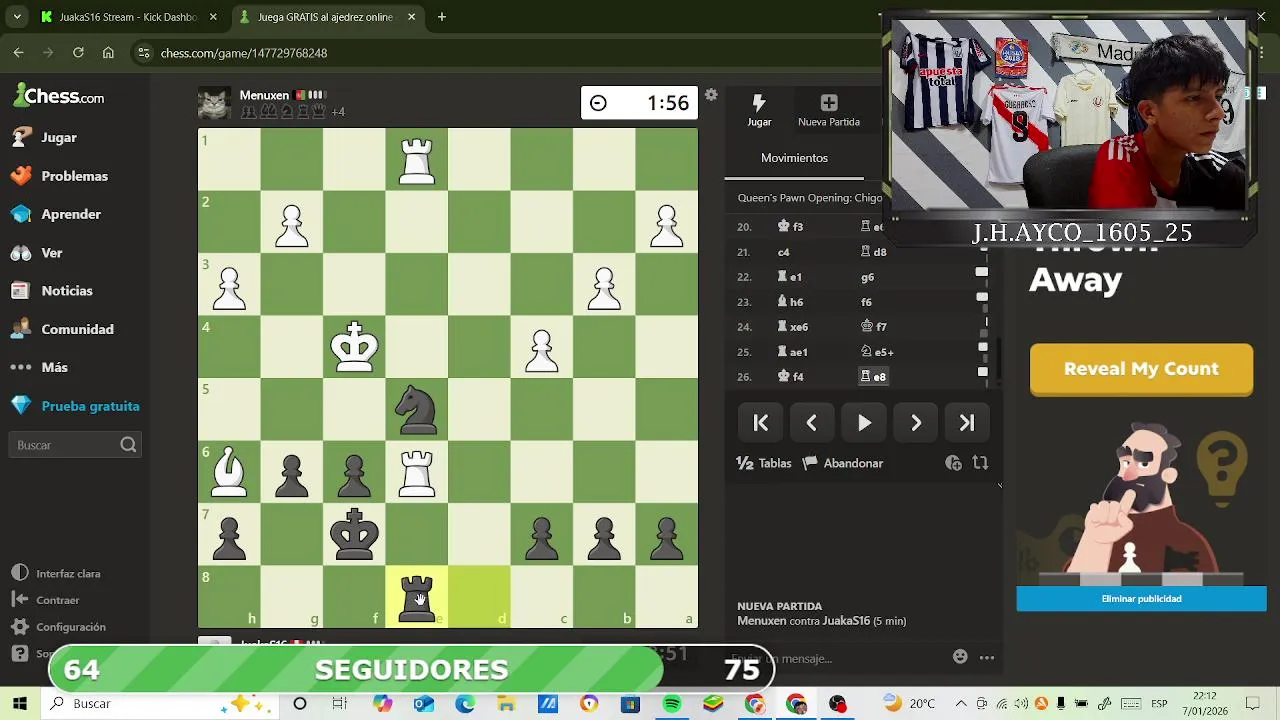The image size is (1280, 720).
Task: Play the moves automatically
Action: 864,423
